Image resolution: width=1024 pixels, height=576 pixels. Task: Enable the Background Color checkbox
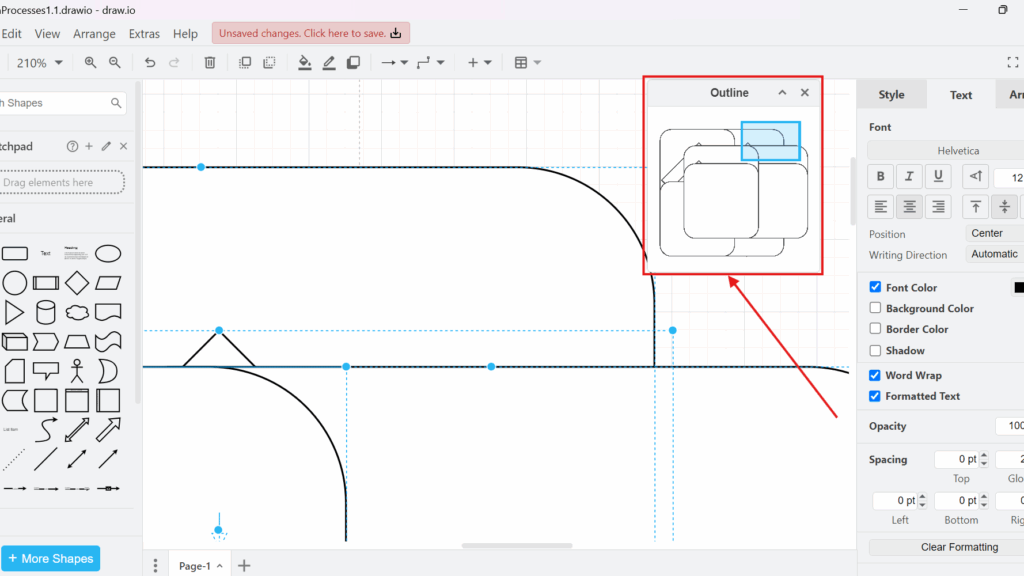click(x=874, y=308)
